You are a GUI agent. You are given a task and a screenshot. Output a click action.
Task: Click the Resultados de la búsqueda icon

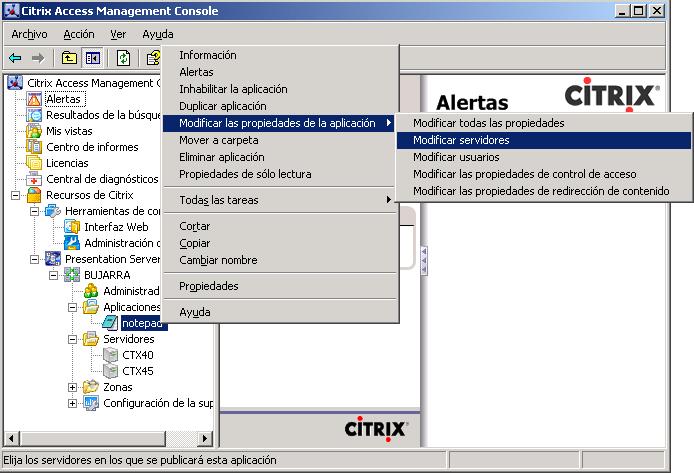coord(34,115)
